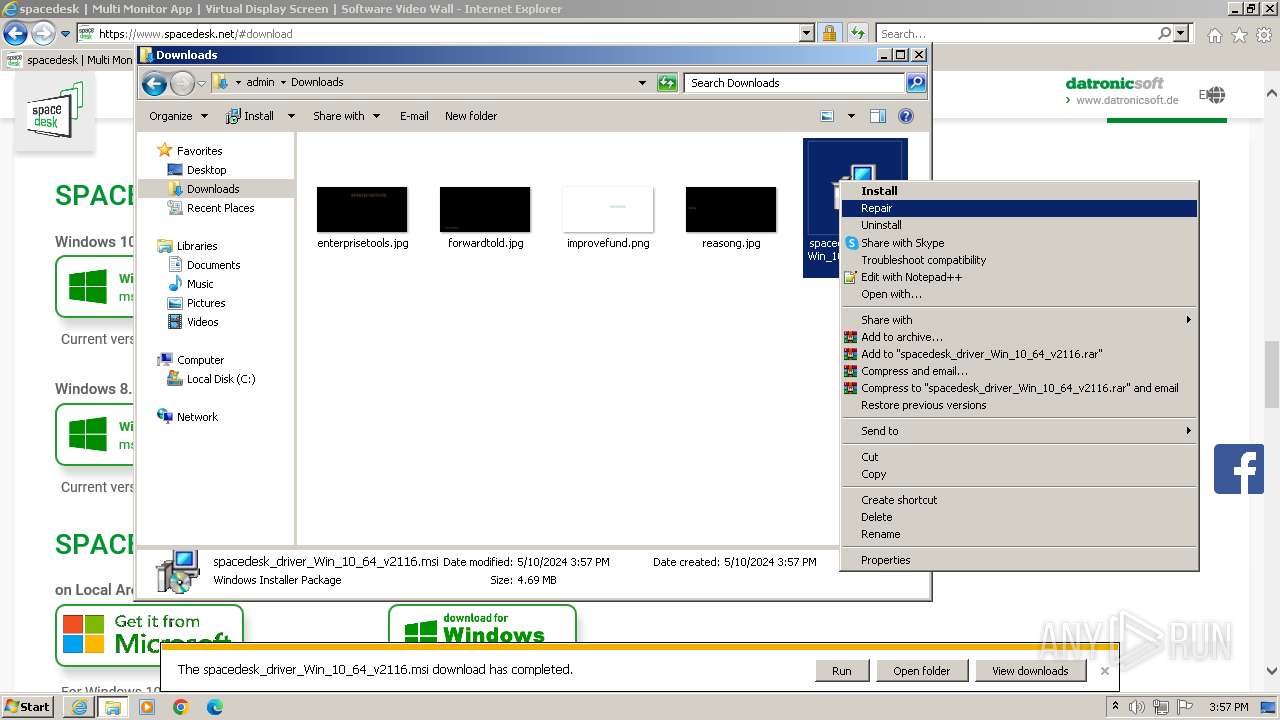
Task: Click the IE security lock icon
Action: pyautogui.click(x=829, y=34)
